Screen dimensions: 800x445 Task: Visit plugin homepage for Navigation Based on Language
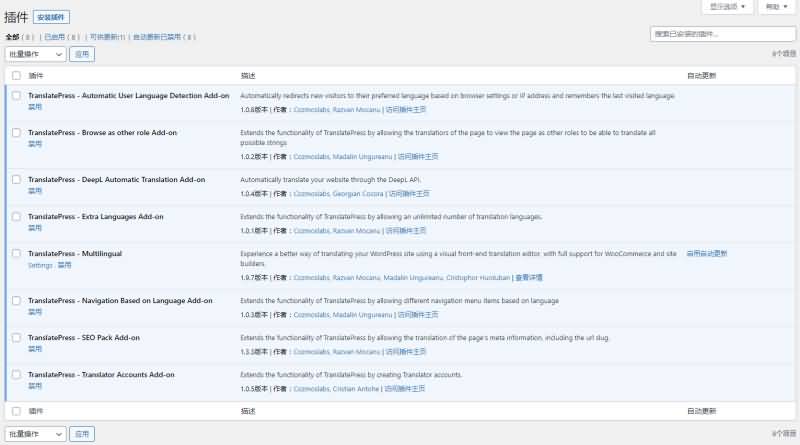[x=418, y=315]
